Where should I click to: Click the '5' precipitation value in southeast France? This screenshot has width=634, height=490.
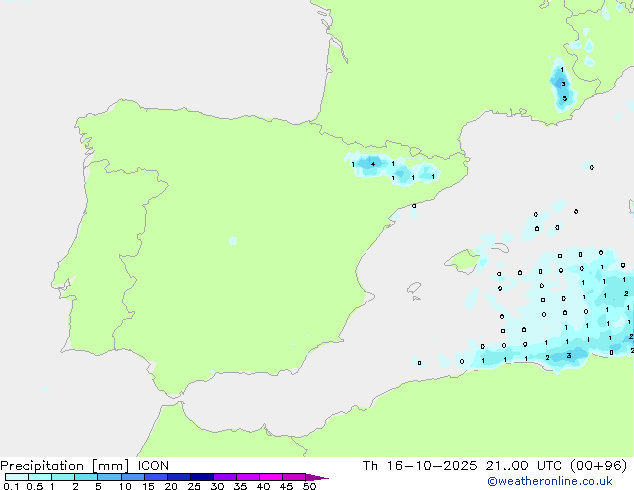click(x=564, y=98)
